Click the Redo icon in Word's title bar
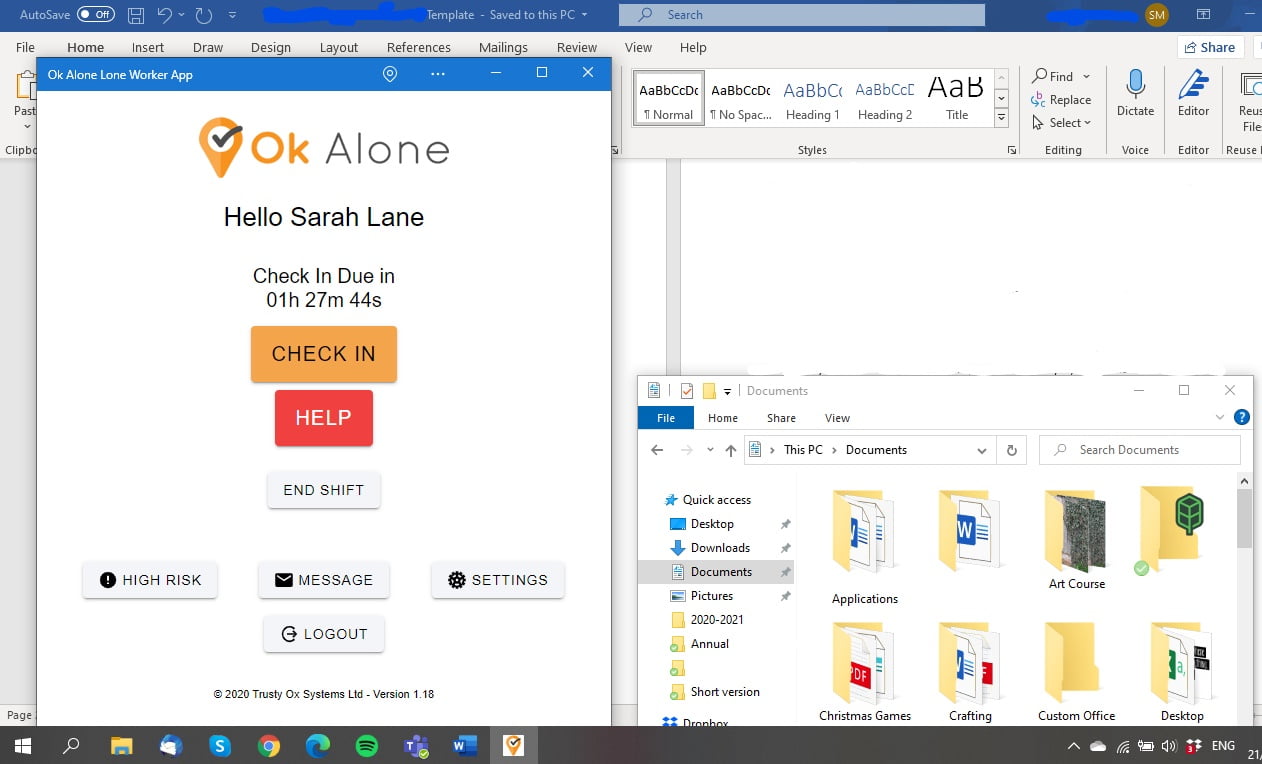Image resolution: width=1262 pixels, height=764 pixels. click(204, 15)
